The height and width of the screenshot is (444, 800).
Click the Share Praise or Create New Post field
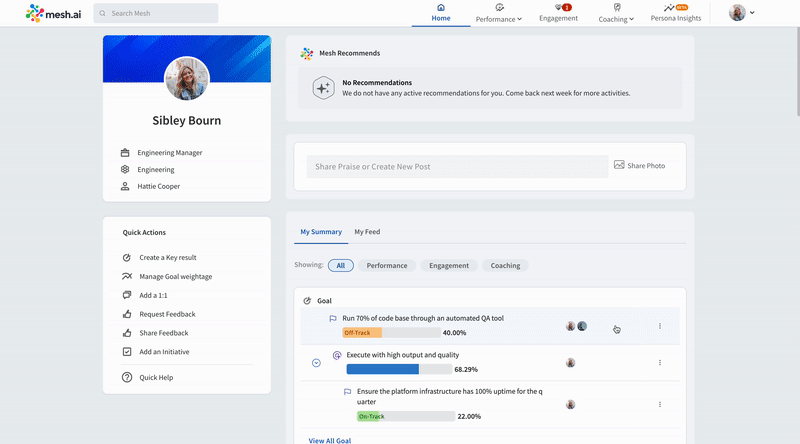pos(457,166)
